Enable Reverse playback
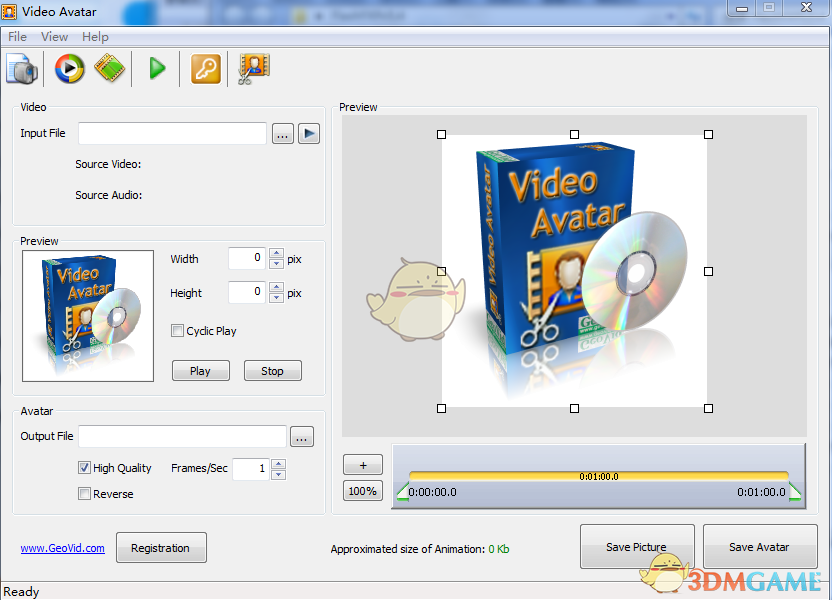The height and width of the screenshot is (600, 832). (85, 493)
